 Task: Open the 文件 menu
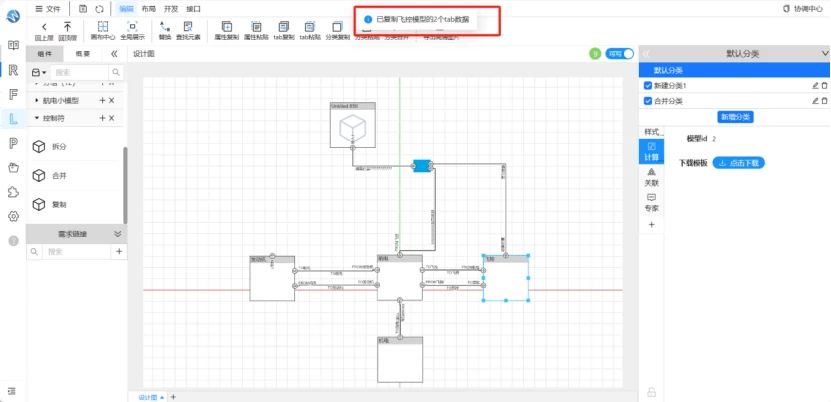click(x=48, y=9)
